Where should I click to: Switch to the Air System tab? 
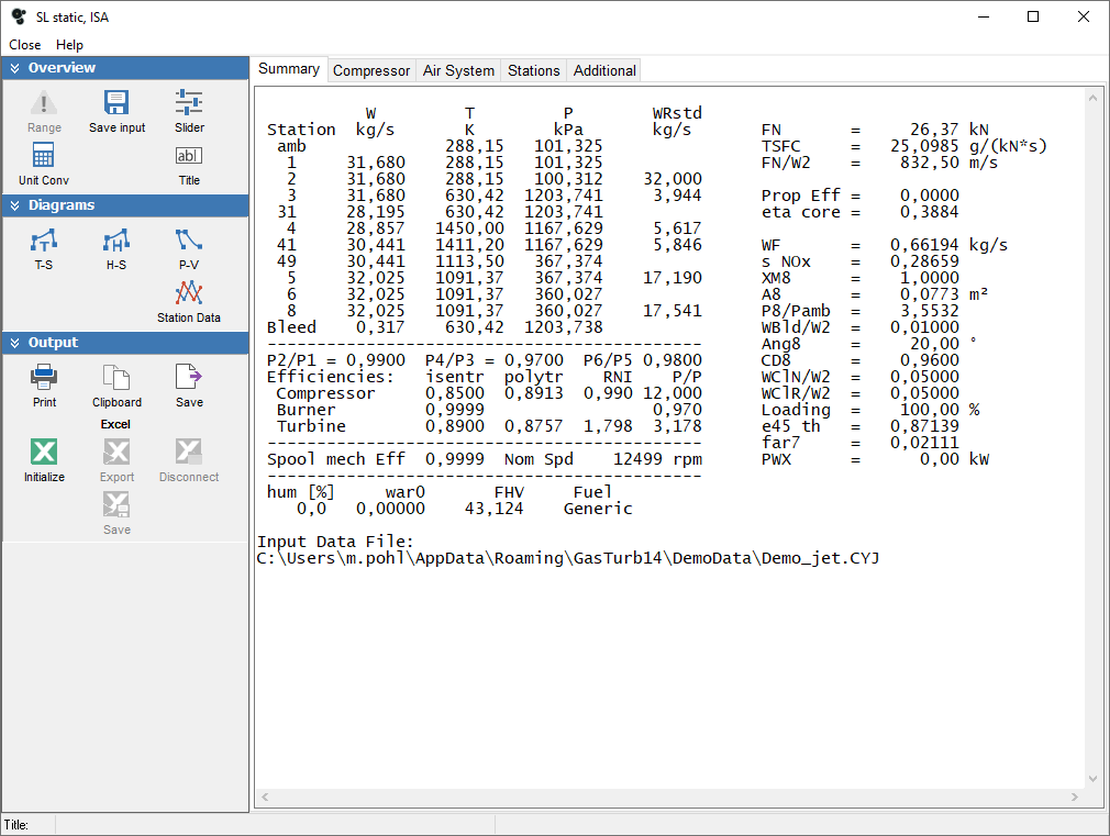pyautogui.click(x=458, y=70)
